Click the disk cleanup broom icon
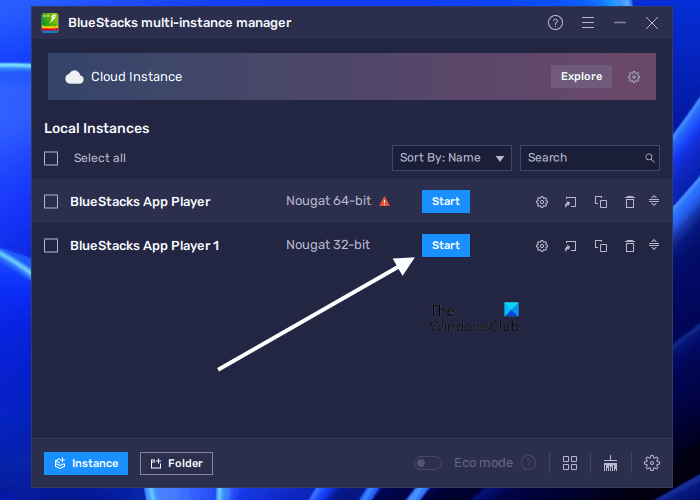The height and width of the screenshot is (500, 700). click(x=610, y=463)
